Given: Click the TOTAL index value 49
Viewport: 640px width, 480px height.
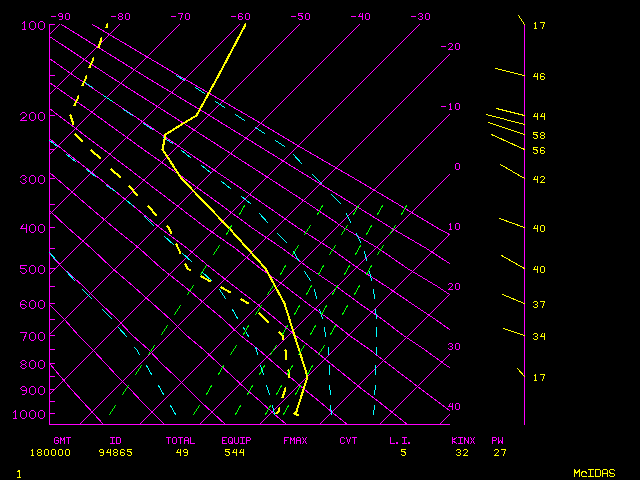Looking at the screenshot, I should tap(184, 452).
